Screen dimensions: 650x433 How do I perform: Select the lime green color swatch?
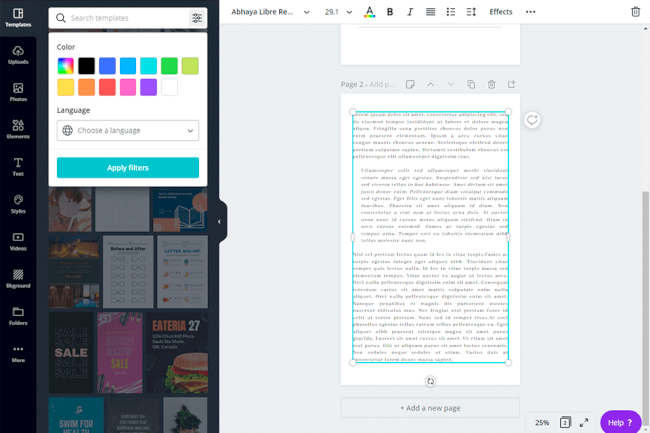point(190,66)
